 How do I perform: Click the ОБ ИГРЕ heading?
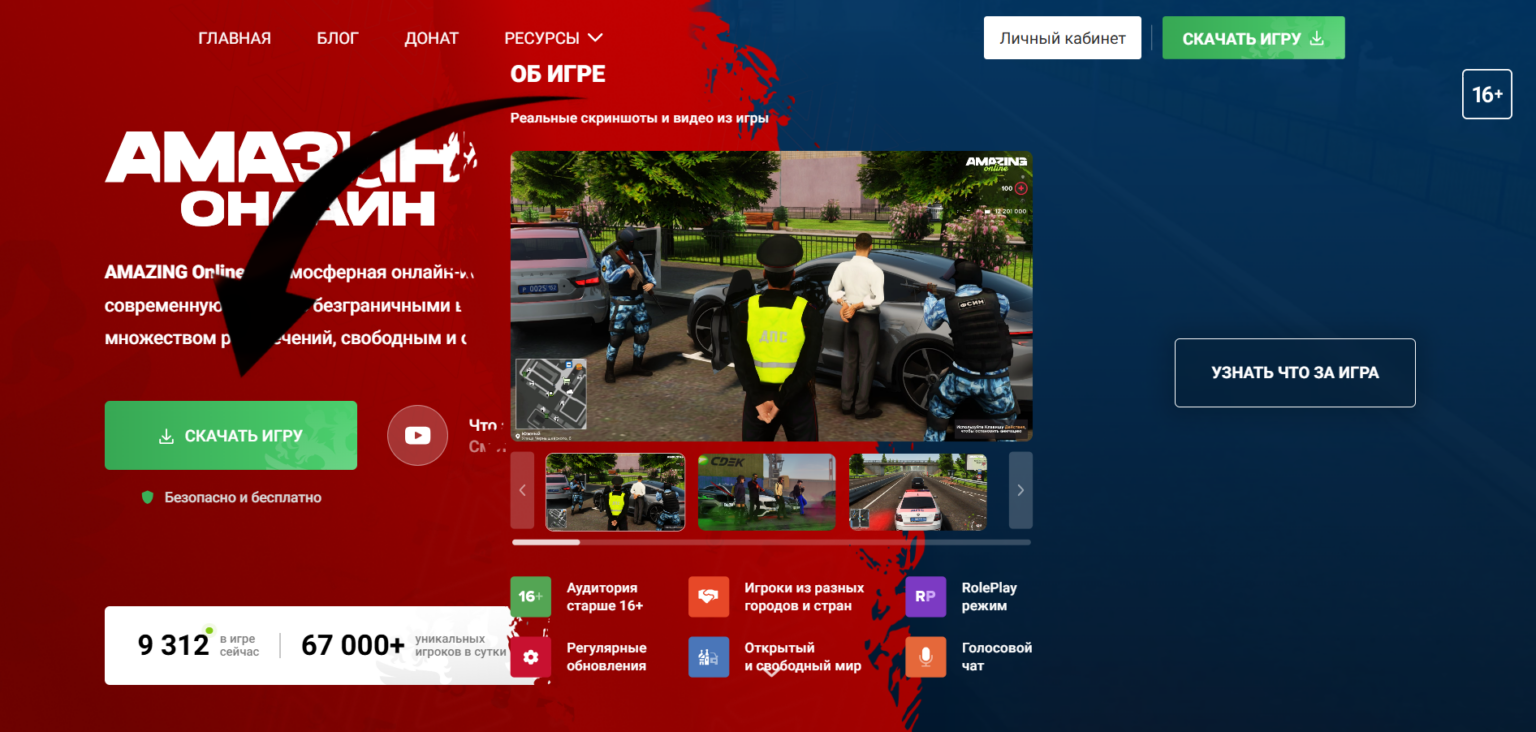click(557, 74)
